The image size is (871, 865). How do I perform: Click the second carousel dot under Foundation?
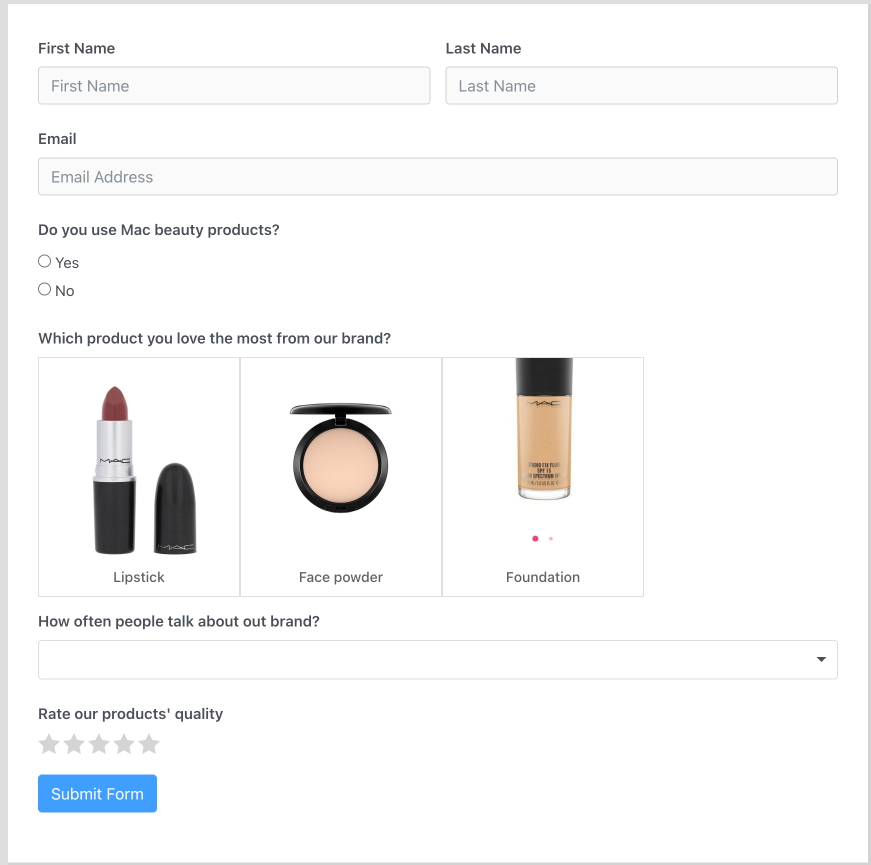tap(550, 538)
